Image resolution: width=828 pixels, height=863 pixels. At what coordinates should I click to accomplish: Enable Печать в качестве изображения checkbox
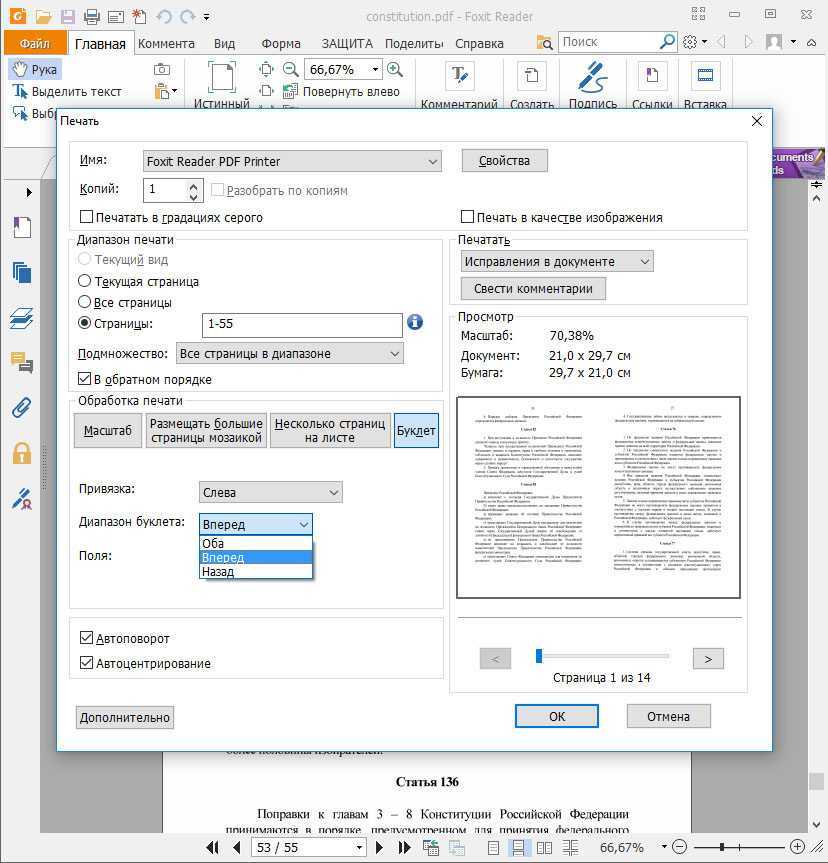pyautogui.click(x=467, y=217)
